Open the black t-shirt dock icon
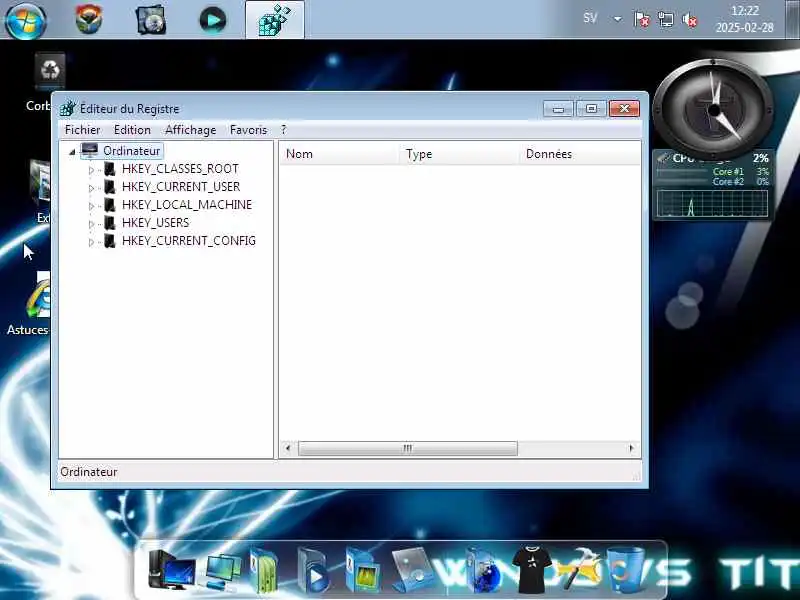This screenshot has height=600, width=800. pyautogui.click(x=531, y=568)
